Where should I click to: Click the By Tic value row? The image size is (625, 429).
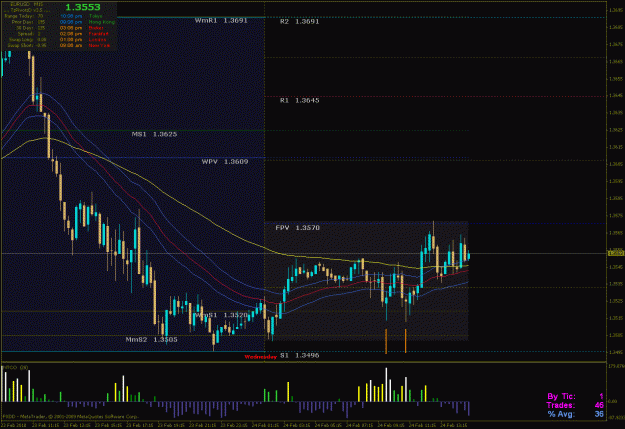point(575,397)
